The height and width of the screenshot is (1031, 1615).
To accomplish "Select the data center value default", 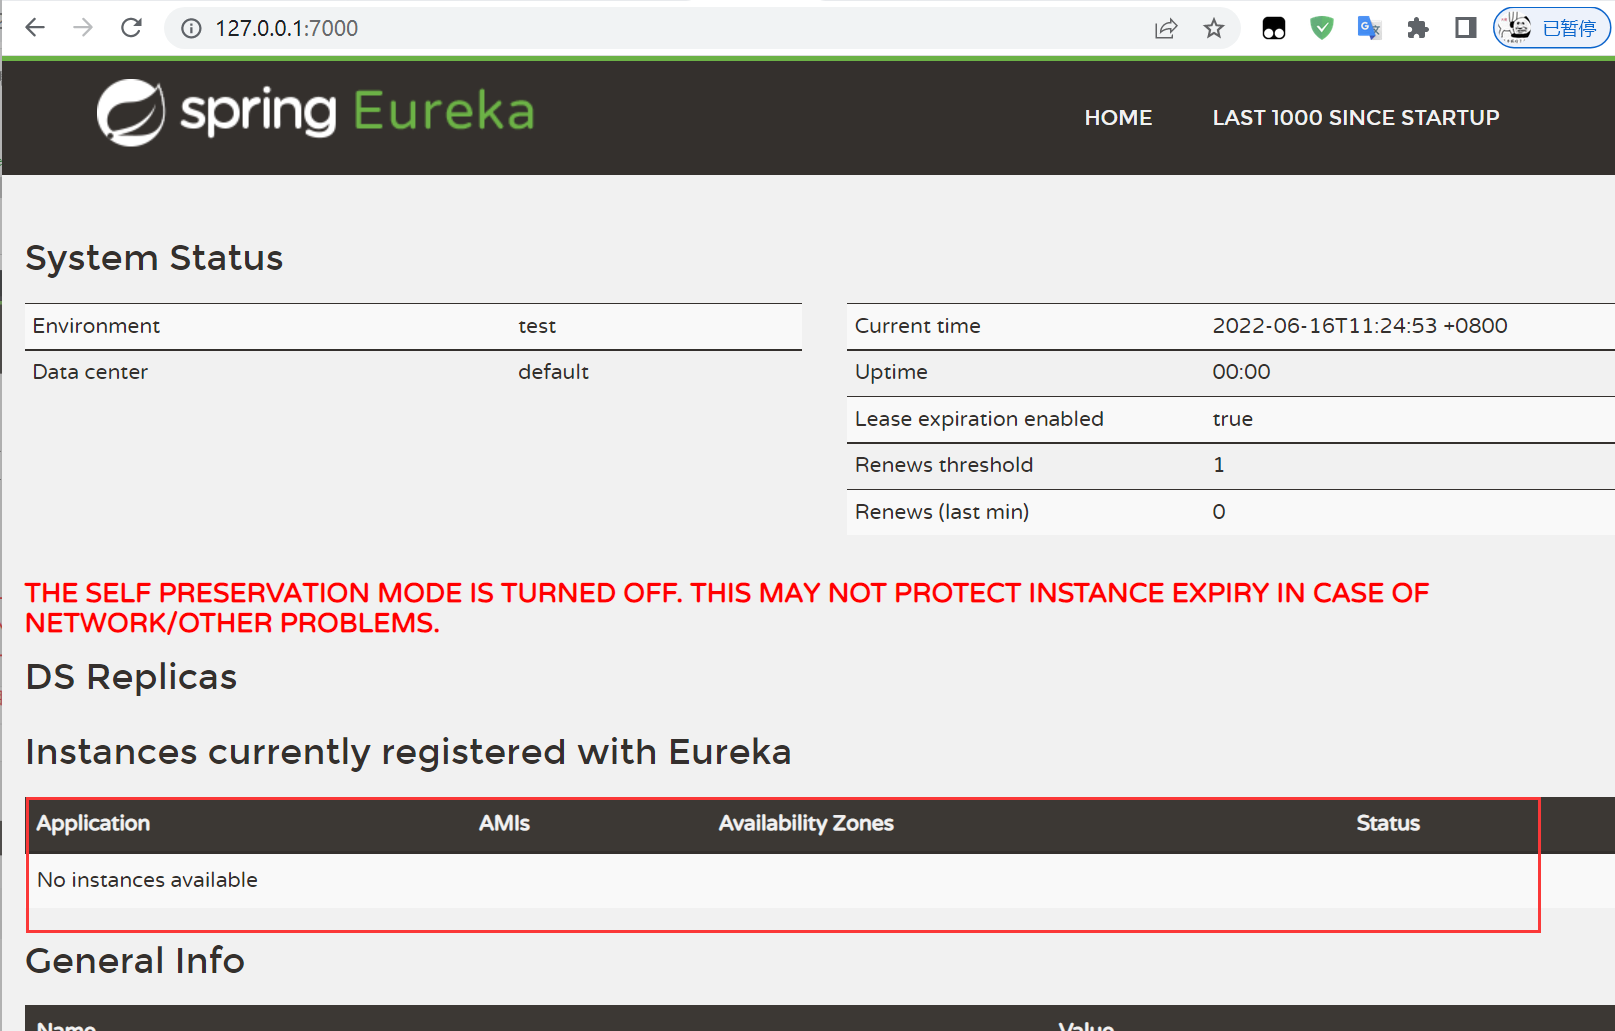I will pyautogui.click(x=553, y=372).
